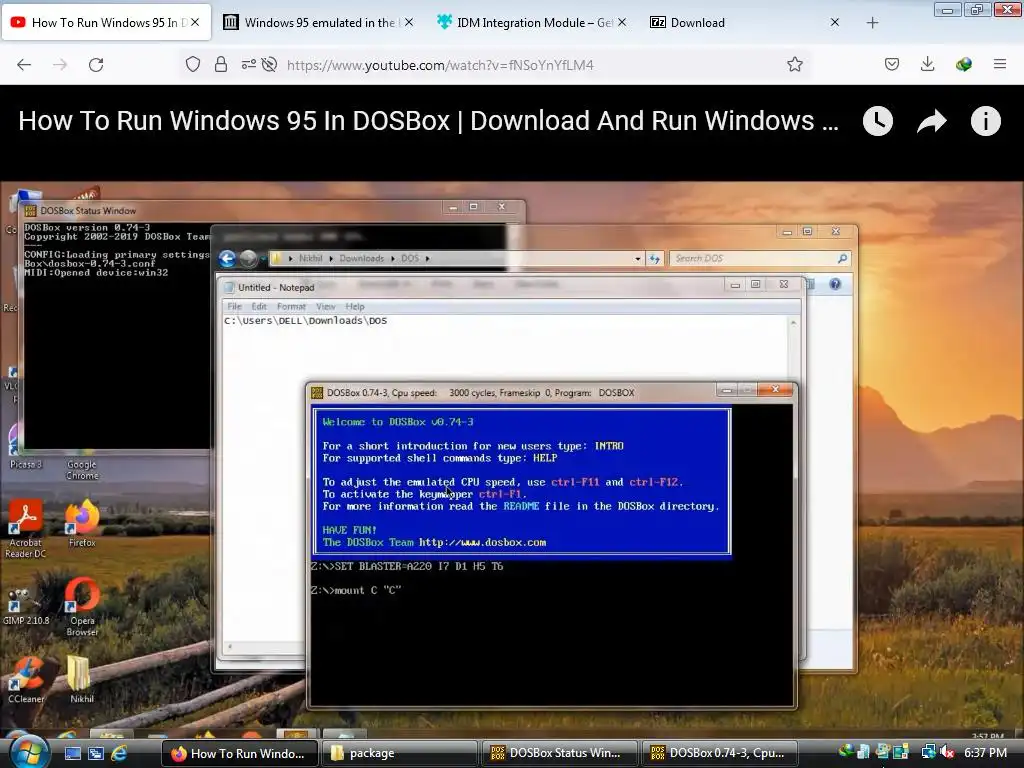Click the Help menu in video Notepad
This screenshot has height=768, width=1024.
tap(355, 306)
